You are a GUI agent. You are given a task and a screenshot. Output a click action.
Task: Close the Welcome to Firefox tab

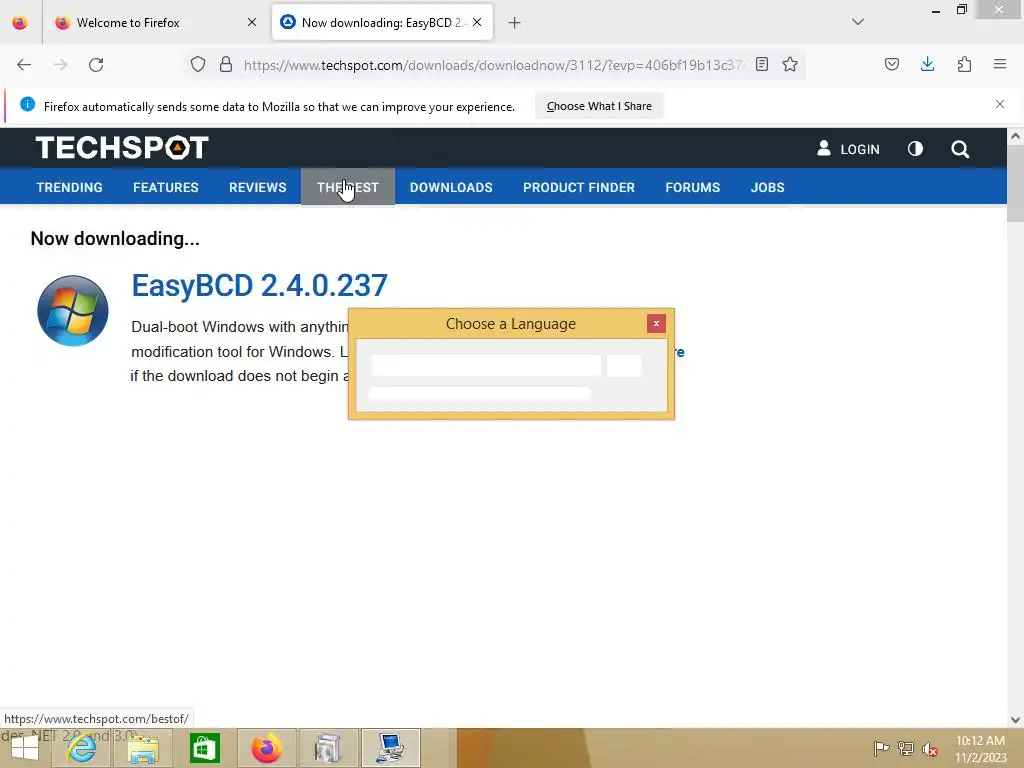pyautogui.click(x=252, y=22)
